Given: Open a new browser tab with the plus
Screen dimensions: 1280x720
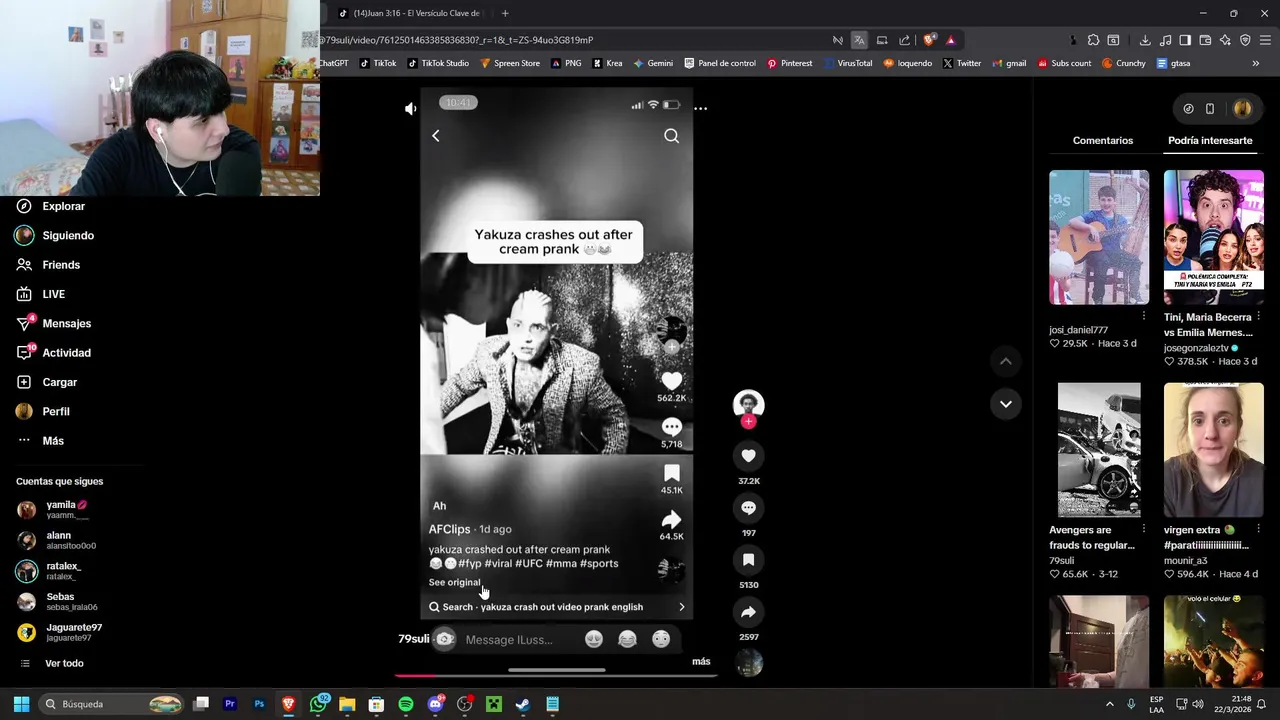Looking at the screenshot, I should click(x=505, y=13).
